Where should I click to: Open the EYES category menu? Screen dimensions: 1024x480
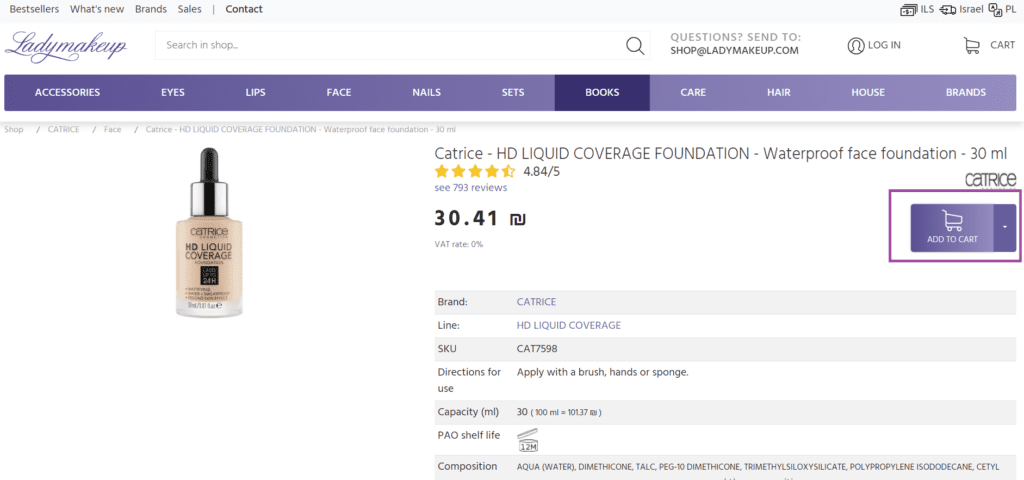[x=173, y=93]
